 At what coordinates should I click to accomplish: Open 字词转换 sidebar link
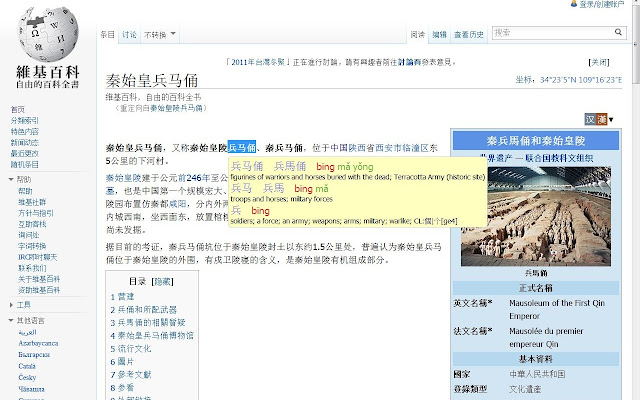pyautogui.click(x=32, y=246)
